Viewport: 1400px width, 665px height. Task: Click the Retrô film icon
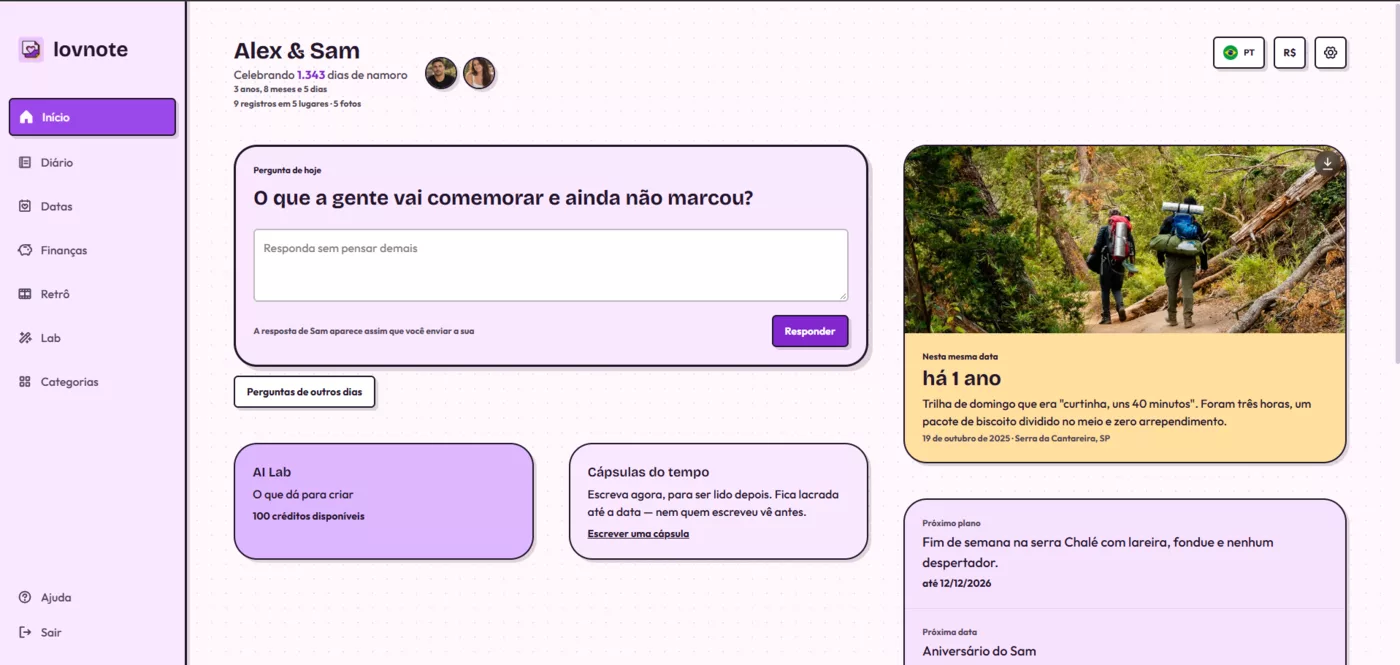25,294
